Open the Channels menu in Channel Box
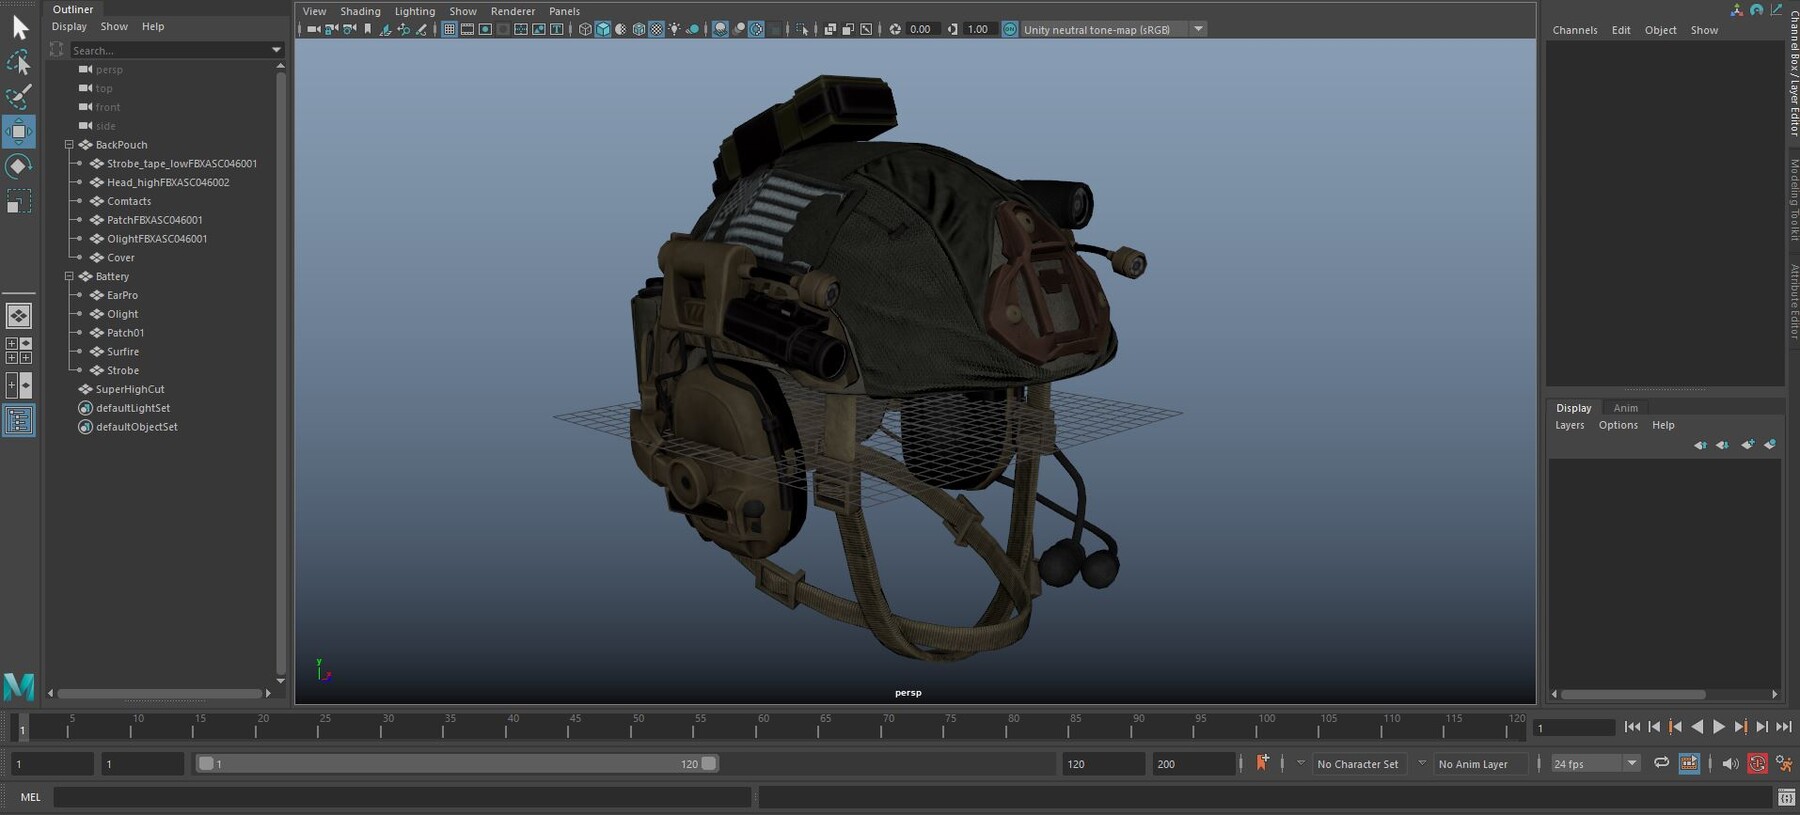The height and width of the screenshot is (815, 1800). click(x=1575, y=30)
